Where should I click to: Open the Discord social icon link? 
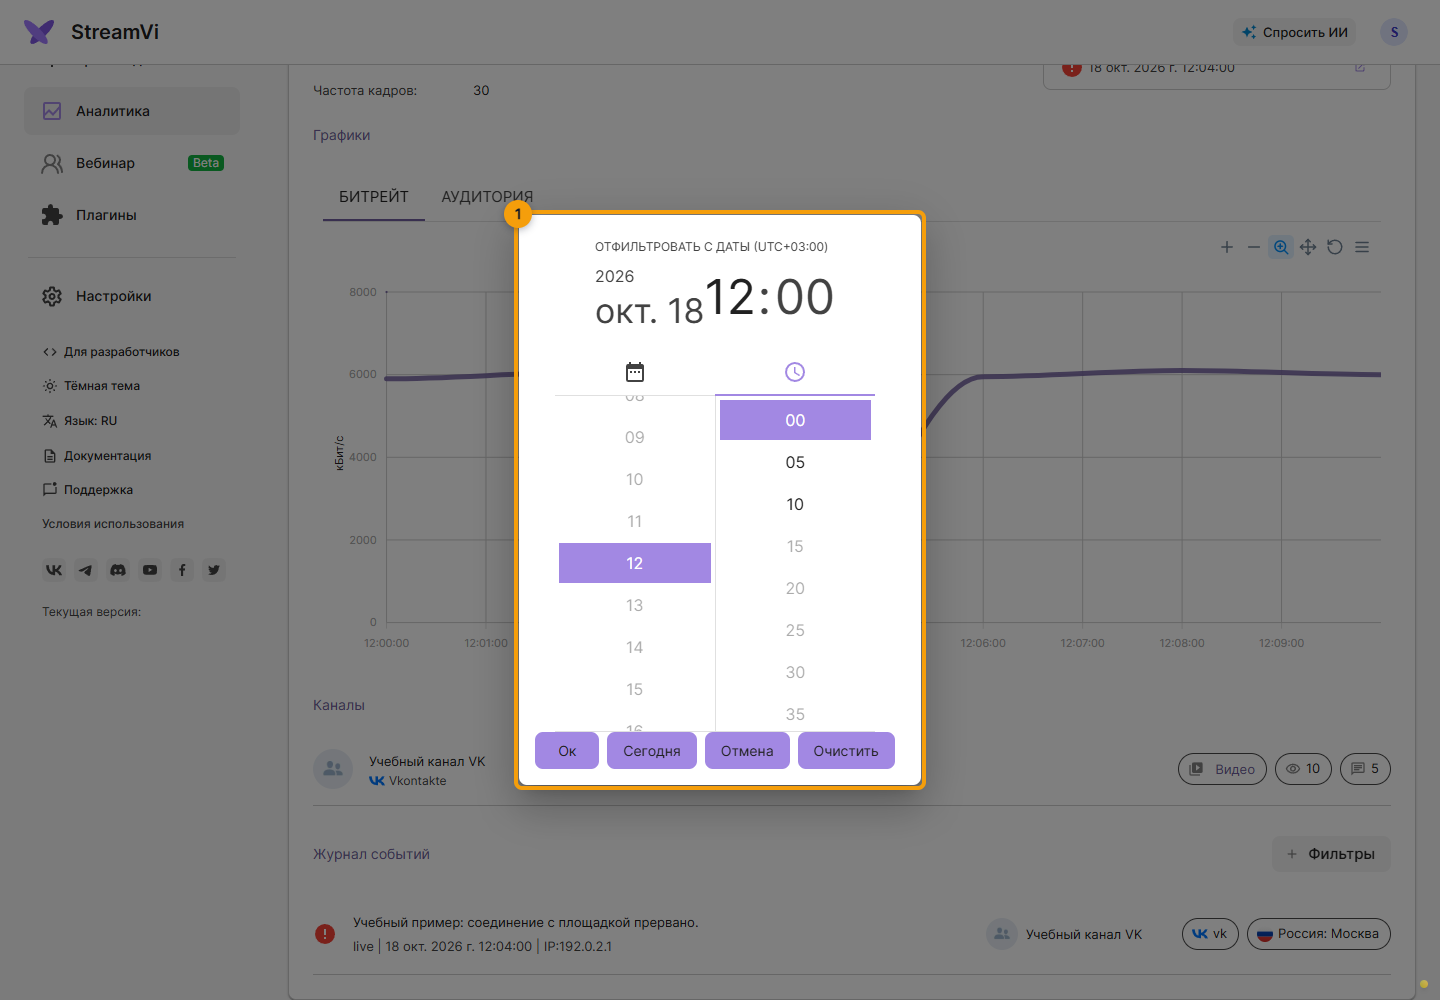(118, 570)
